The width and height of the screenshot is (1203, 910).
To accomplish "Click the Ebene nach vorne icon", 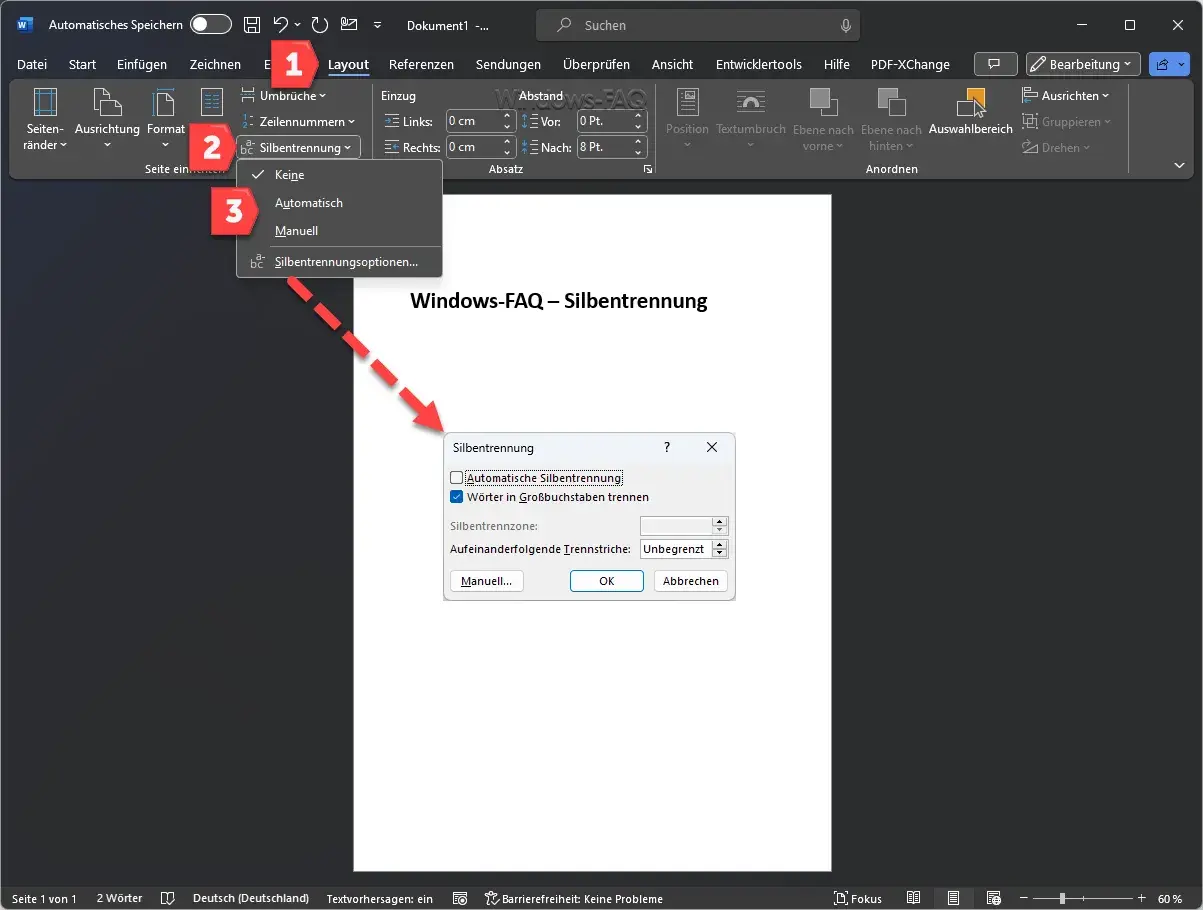I will click(x=823, y=103).
